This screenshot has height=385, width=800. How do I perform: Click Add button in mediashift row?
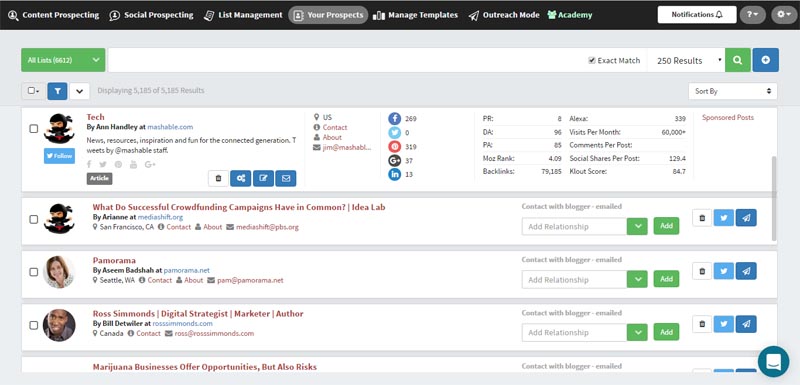point(666,226)
